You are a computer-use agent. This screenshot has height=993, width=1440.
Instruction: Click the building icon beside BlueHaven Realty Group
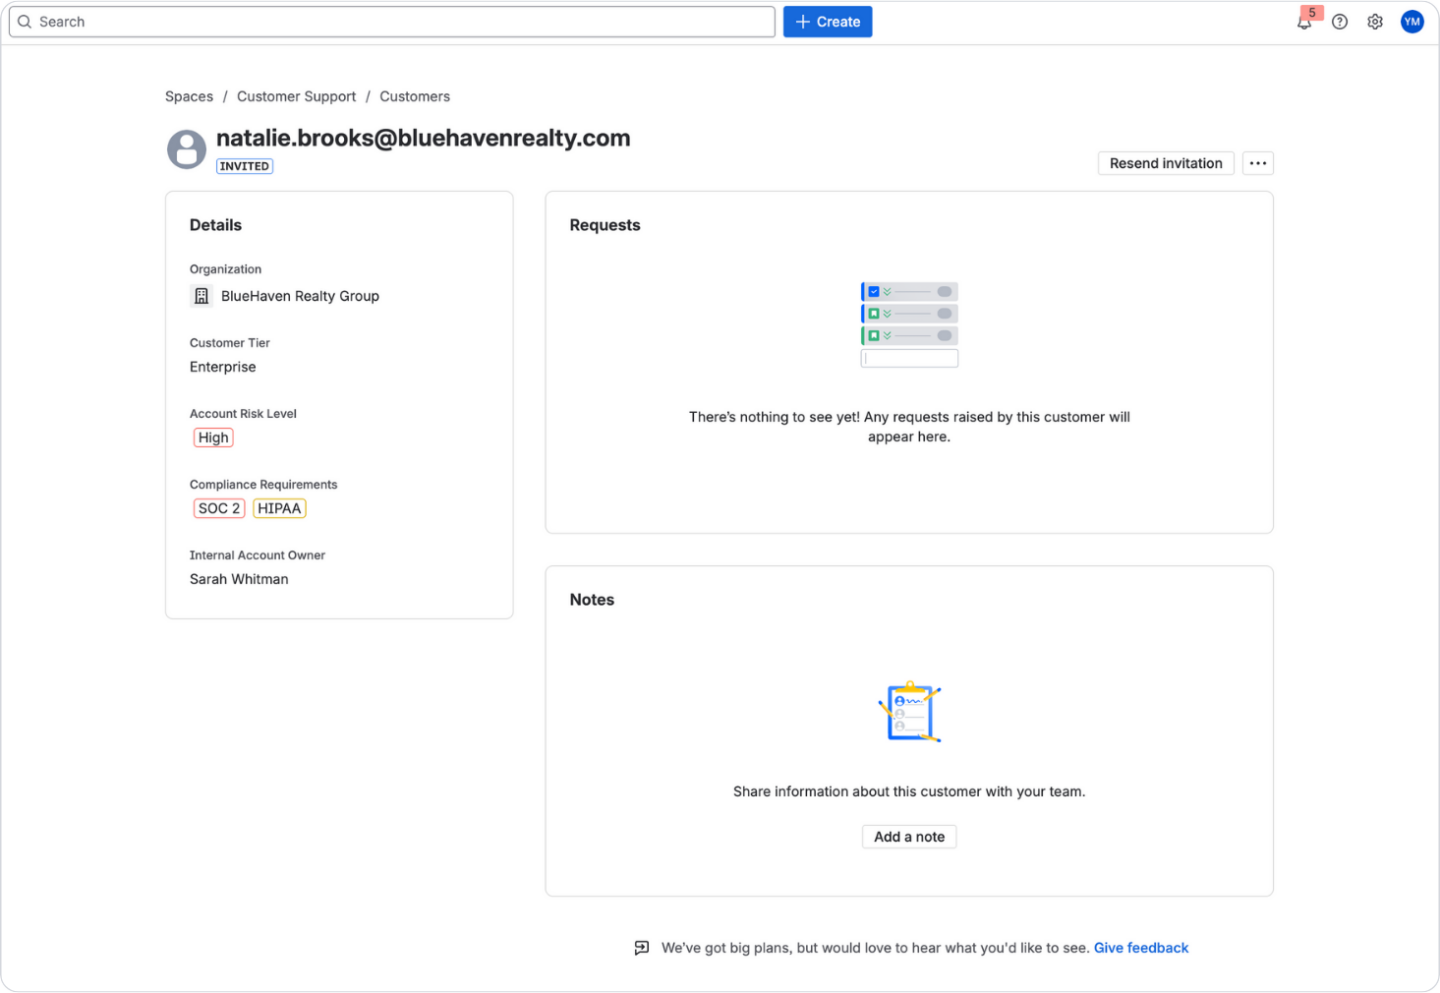click(201, 296)
